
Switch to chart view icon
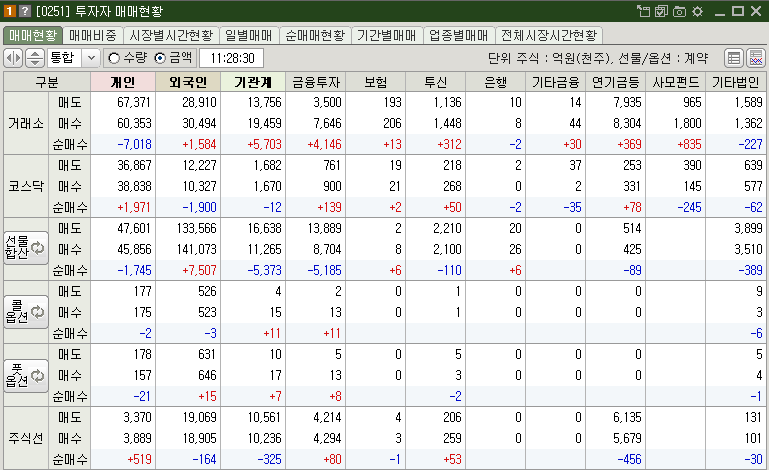pyautogui.click(x=756, y=58)
